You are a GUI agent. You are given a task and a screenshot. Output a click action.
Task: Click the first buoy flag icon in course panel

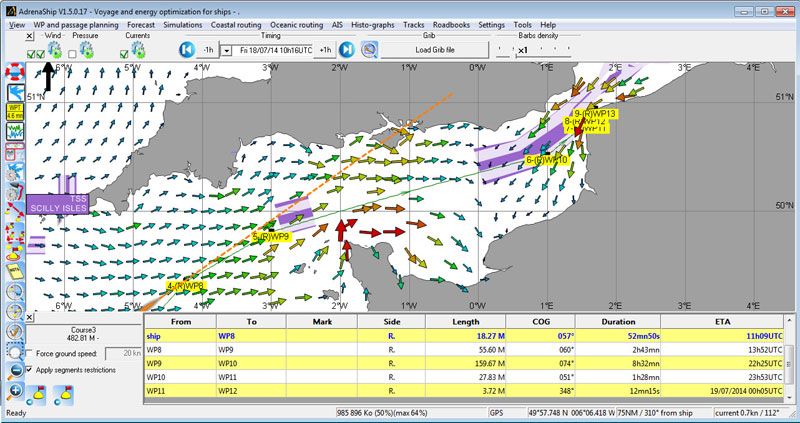pos(38,395)
